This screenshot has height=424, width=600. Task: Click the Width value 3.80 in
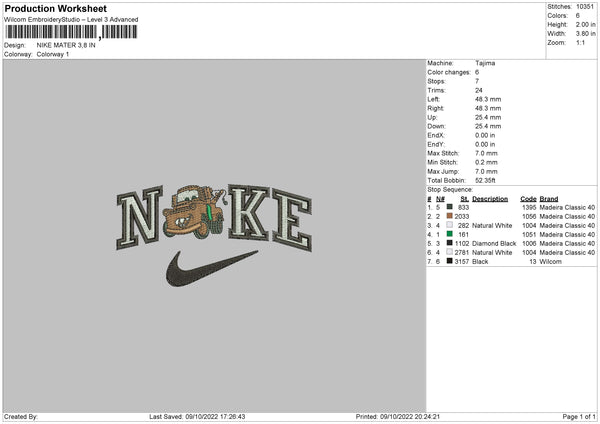click(x=586, y=34)
